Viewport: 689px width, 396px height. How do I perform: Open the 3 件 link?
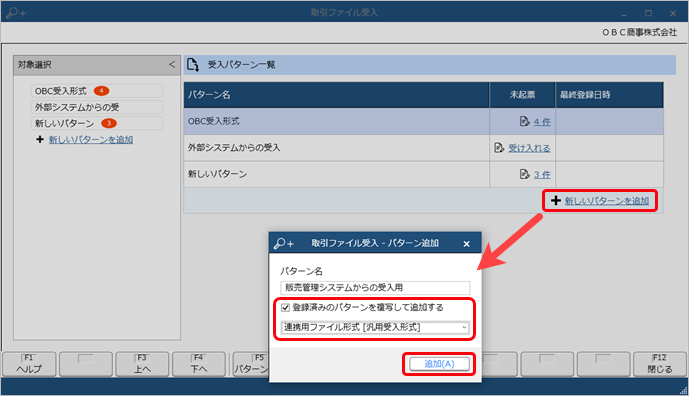[x=542, y=174]
